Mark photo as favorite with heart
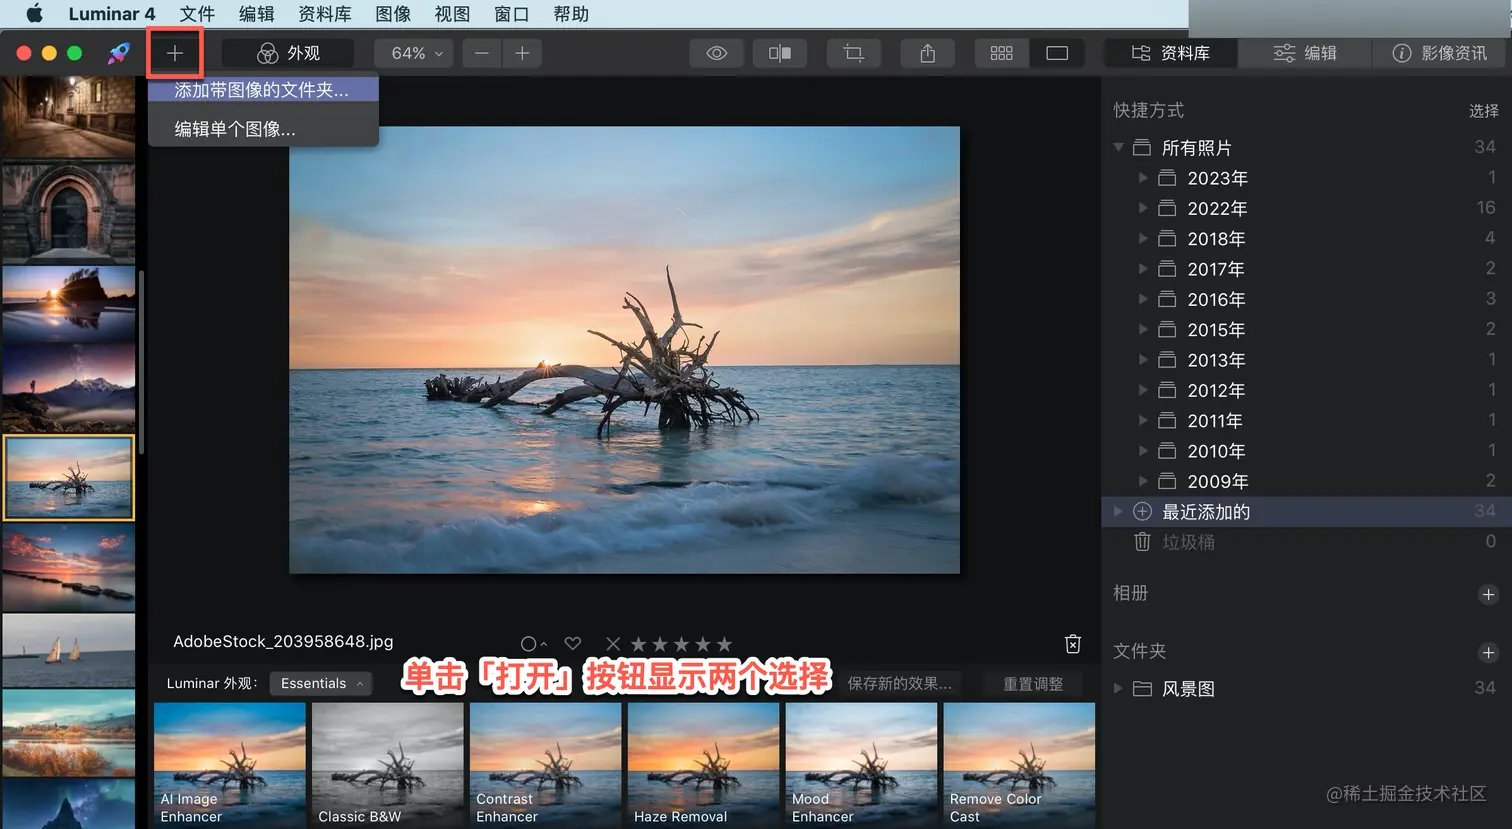Screen dimensions: 1512x829 pyautogui.click(x=573, y=644)
